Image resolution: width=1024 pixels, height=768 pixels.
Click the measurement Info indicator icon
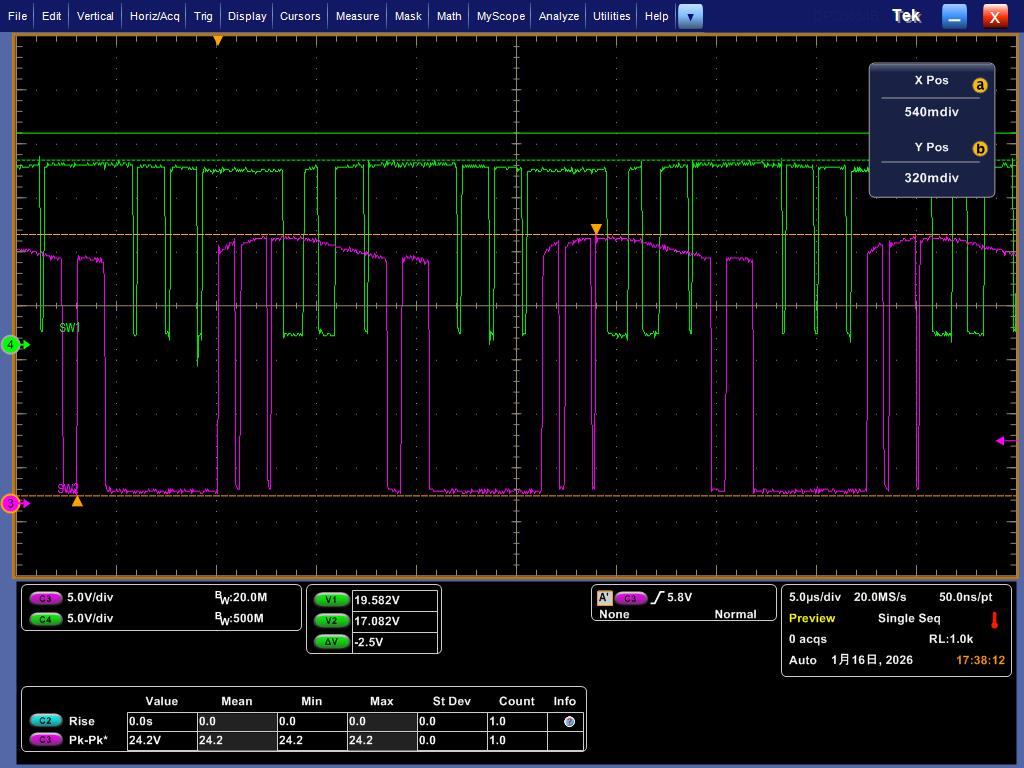569,721
